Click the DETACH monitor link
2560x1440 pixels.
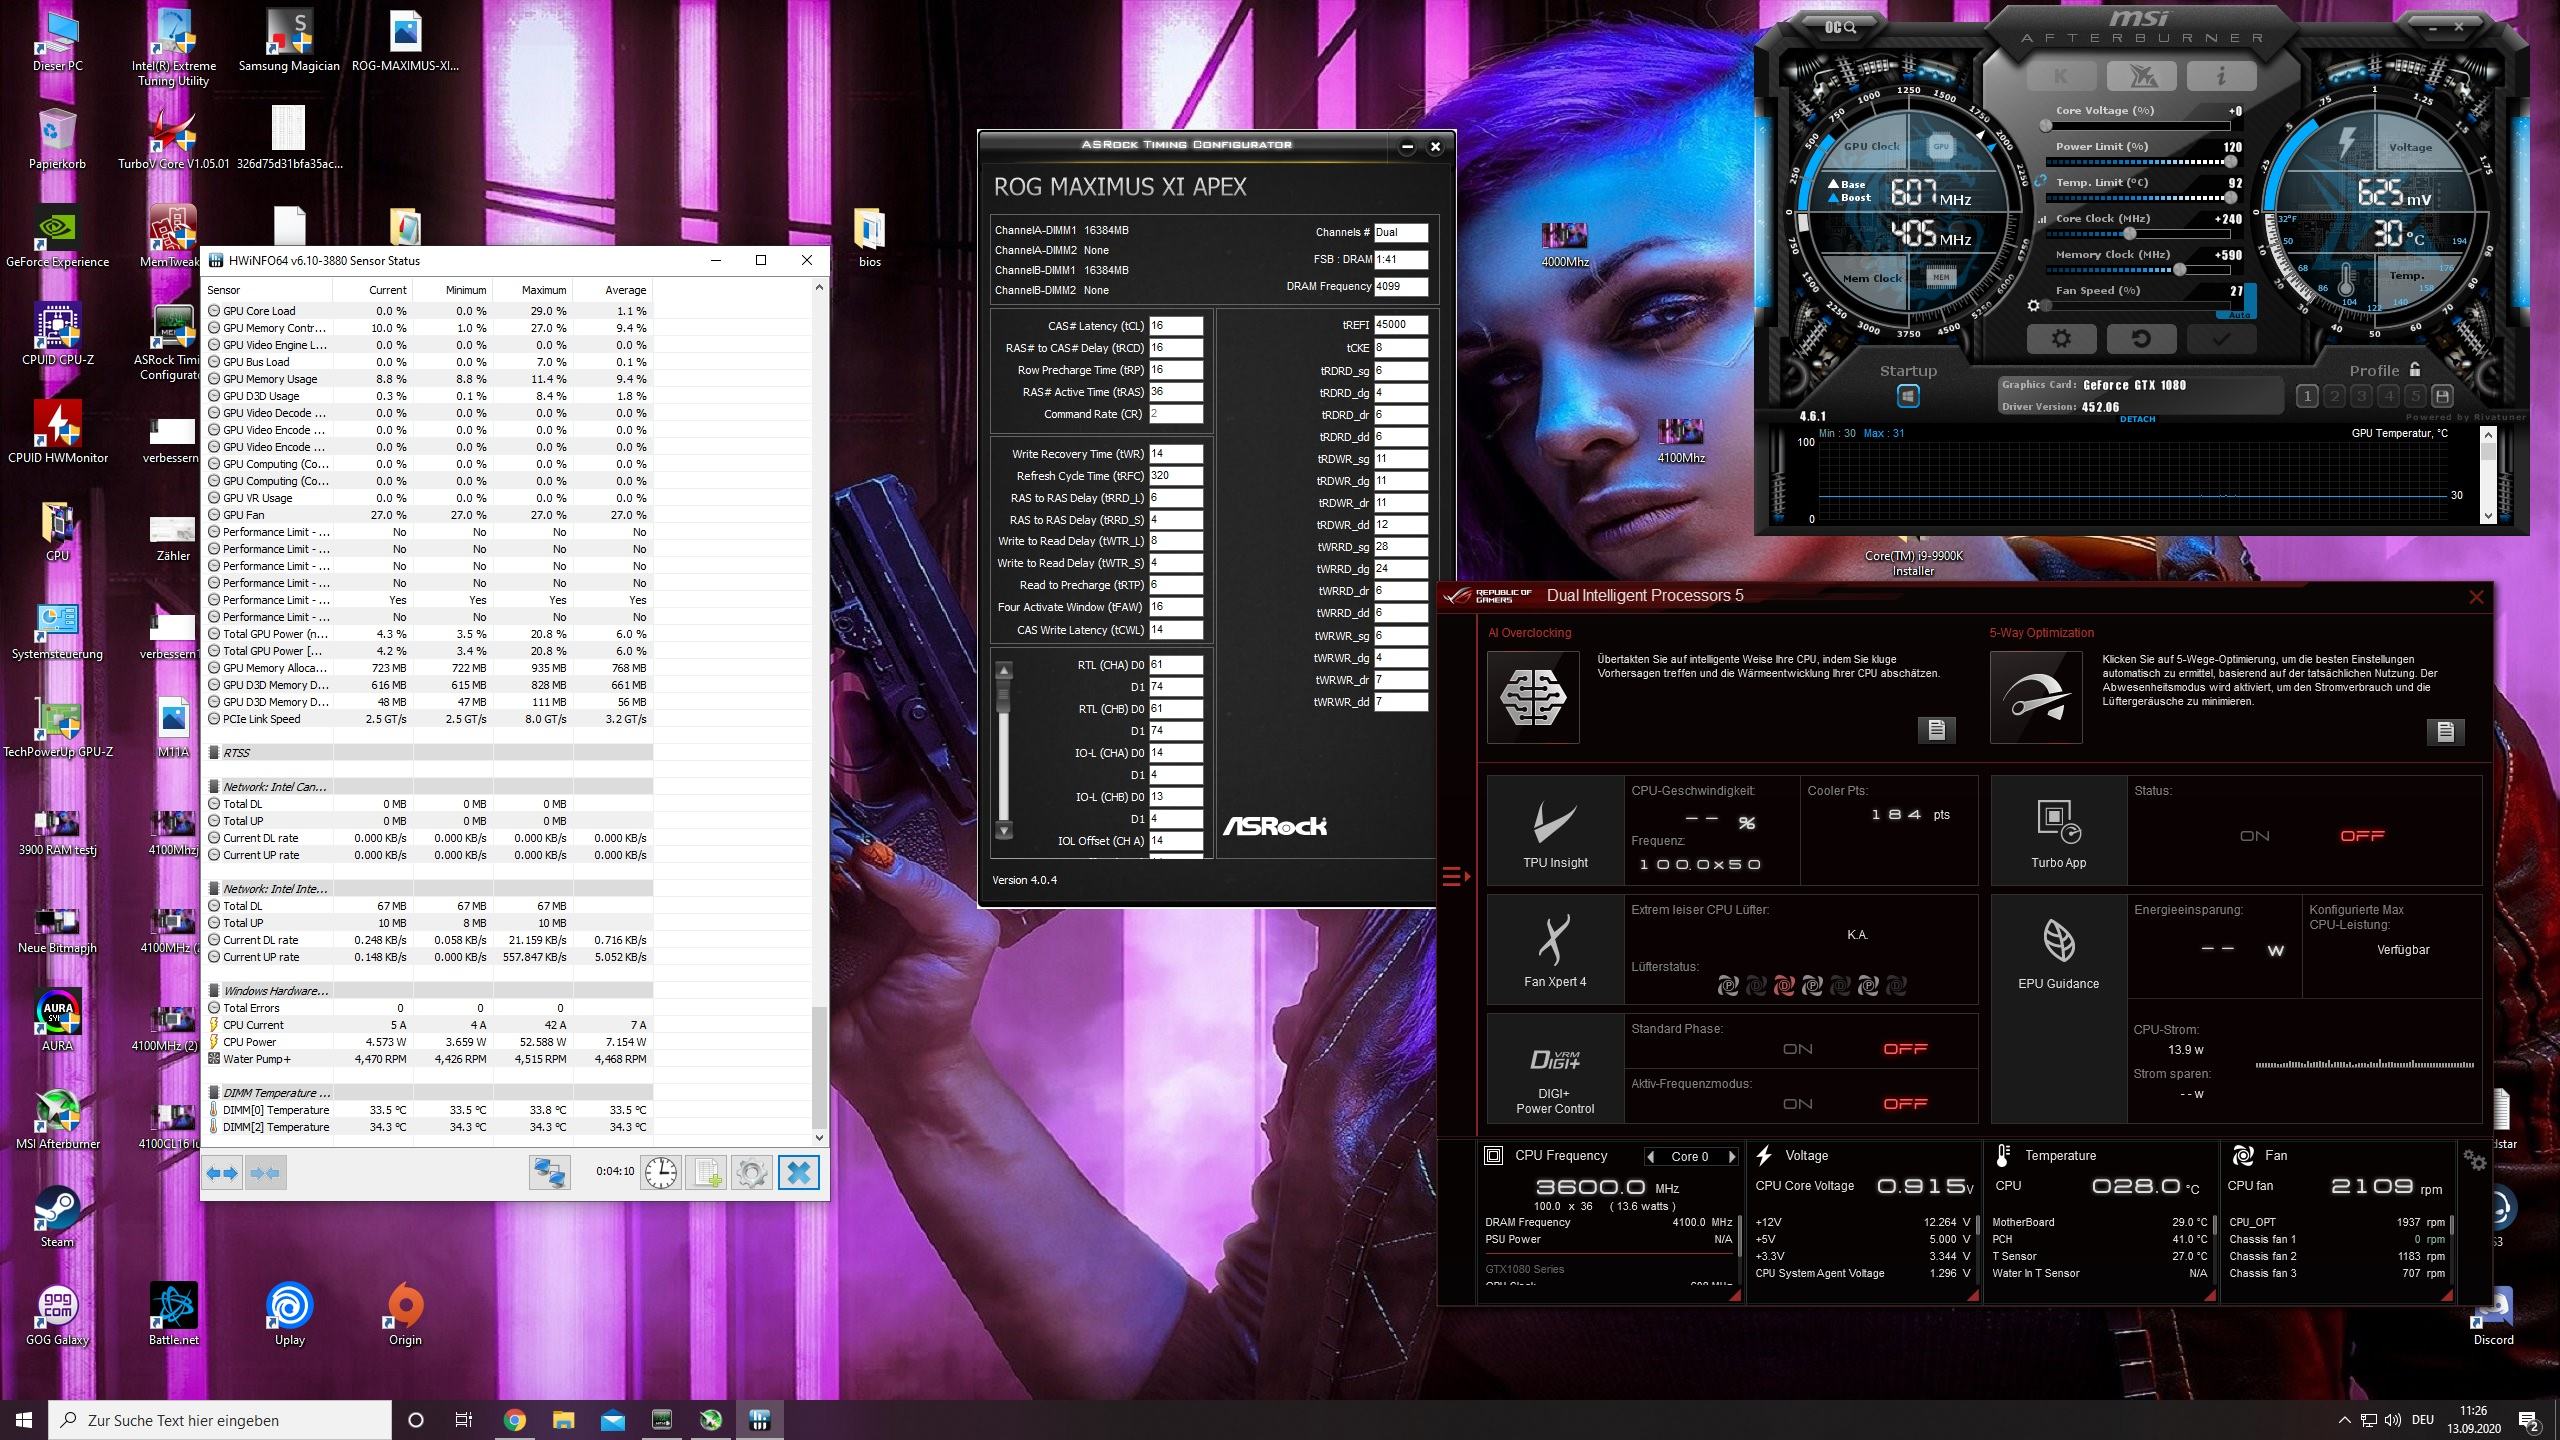point(2137,419)
